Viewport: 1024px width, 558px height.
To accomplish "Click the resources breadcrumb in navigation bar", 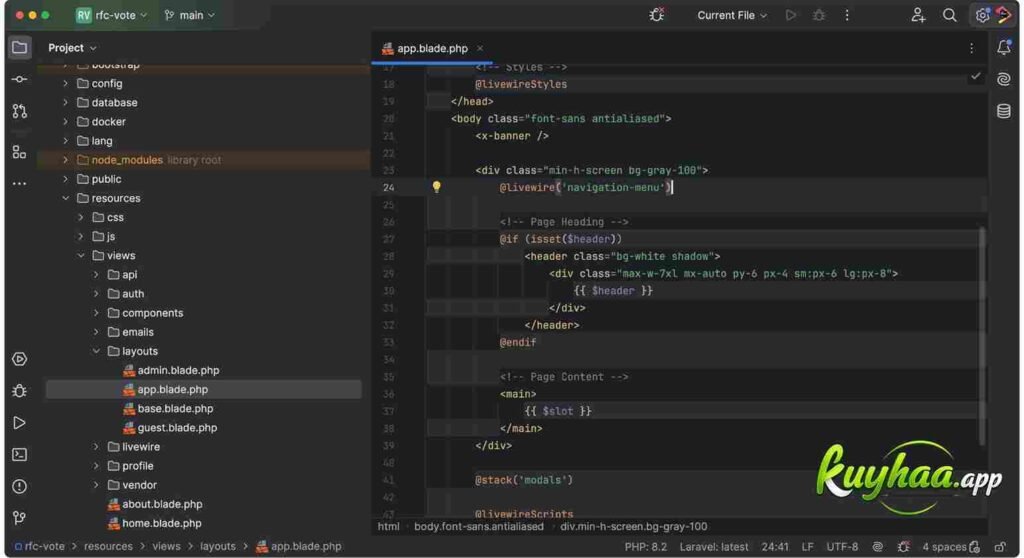I will pyautogui.click(x=108, y=546).
